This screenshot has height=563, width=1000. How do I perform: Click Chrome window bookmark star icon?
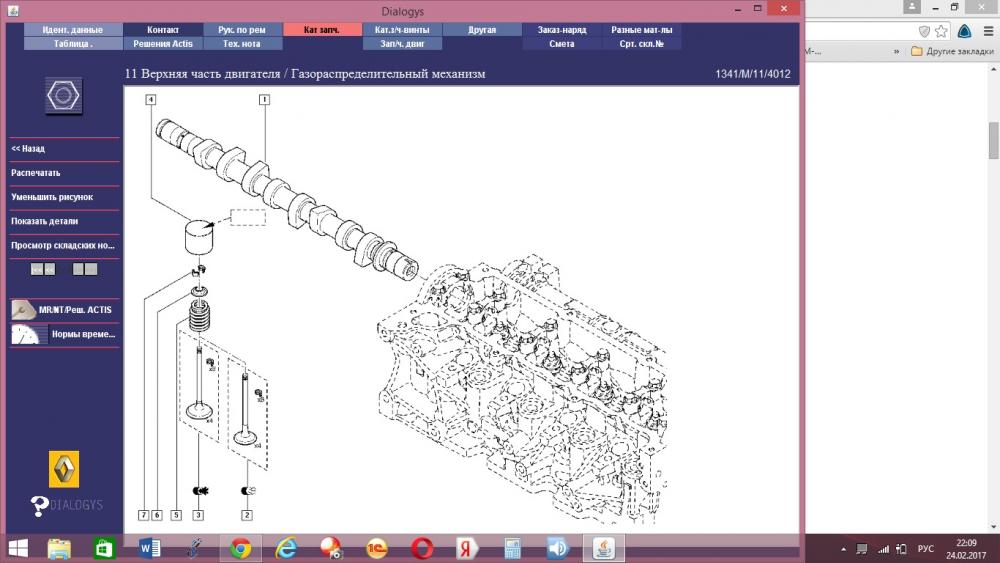(942, 31)
